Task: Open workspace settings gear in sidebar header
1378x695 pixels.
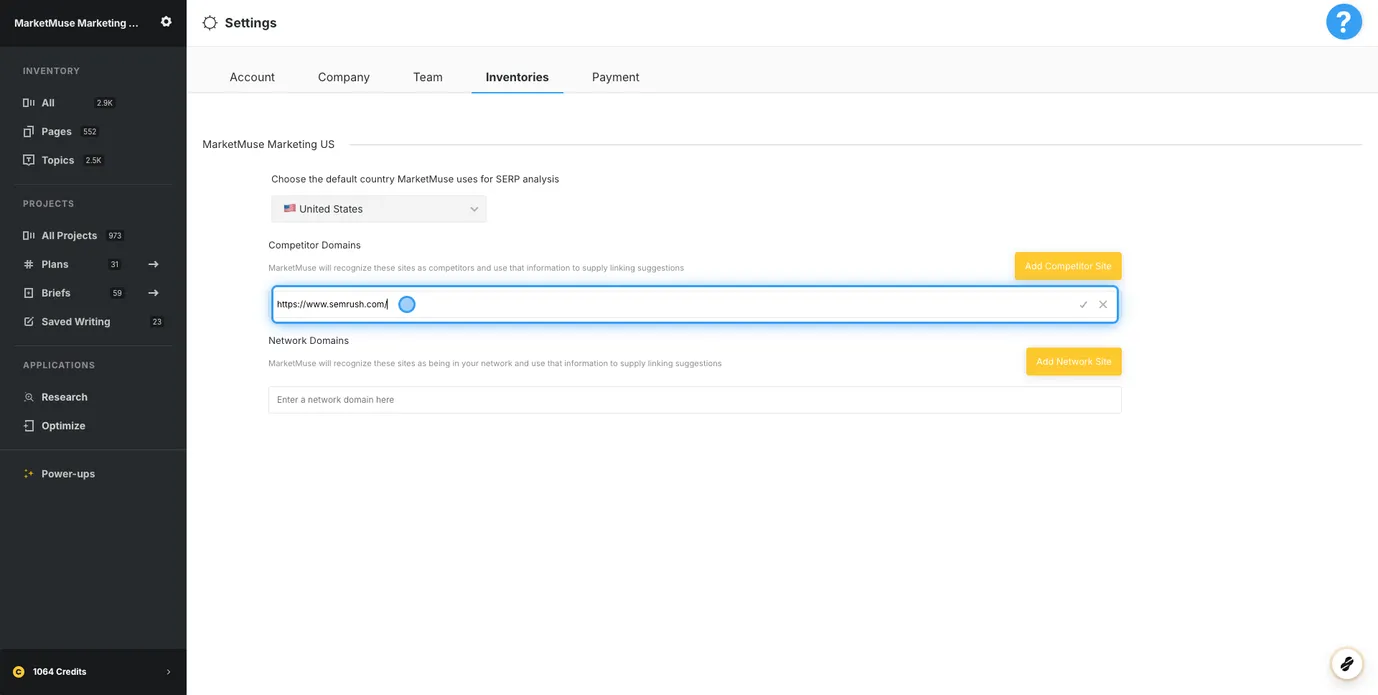Action: 166,22
